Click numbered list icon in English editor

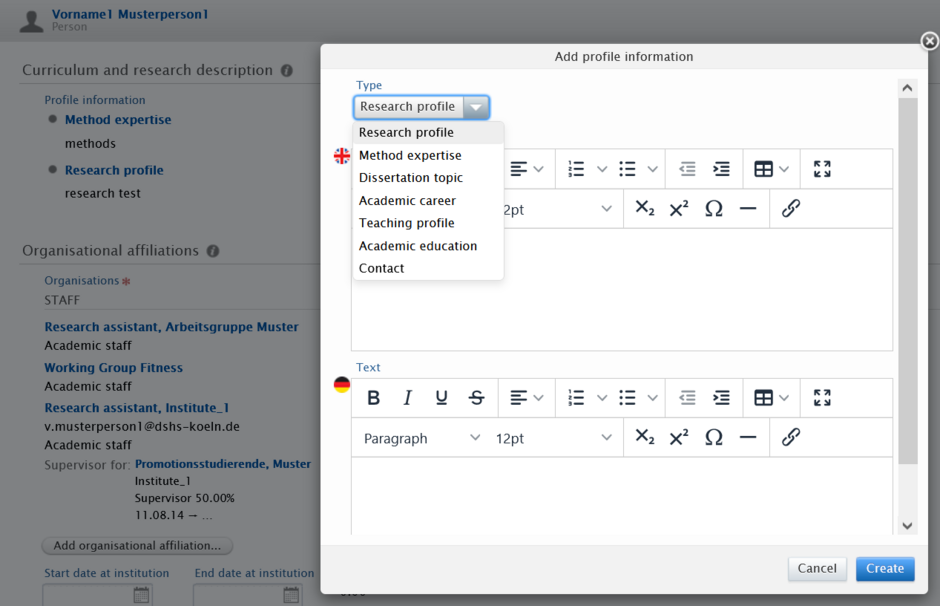tap(576, 169)
